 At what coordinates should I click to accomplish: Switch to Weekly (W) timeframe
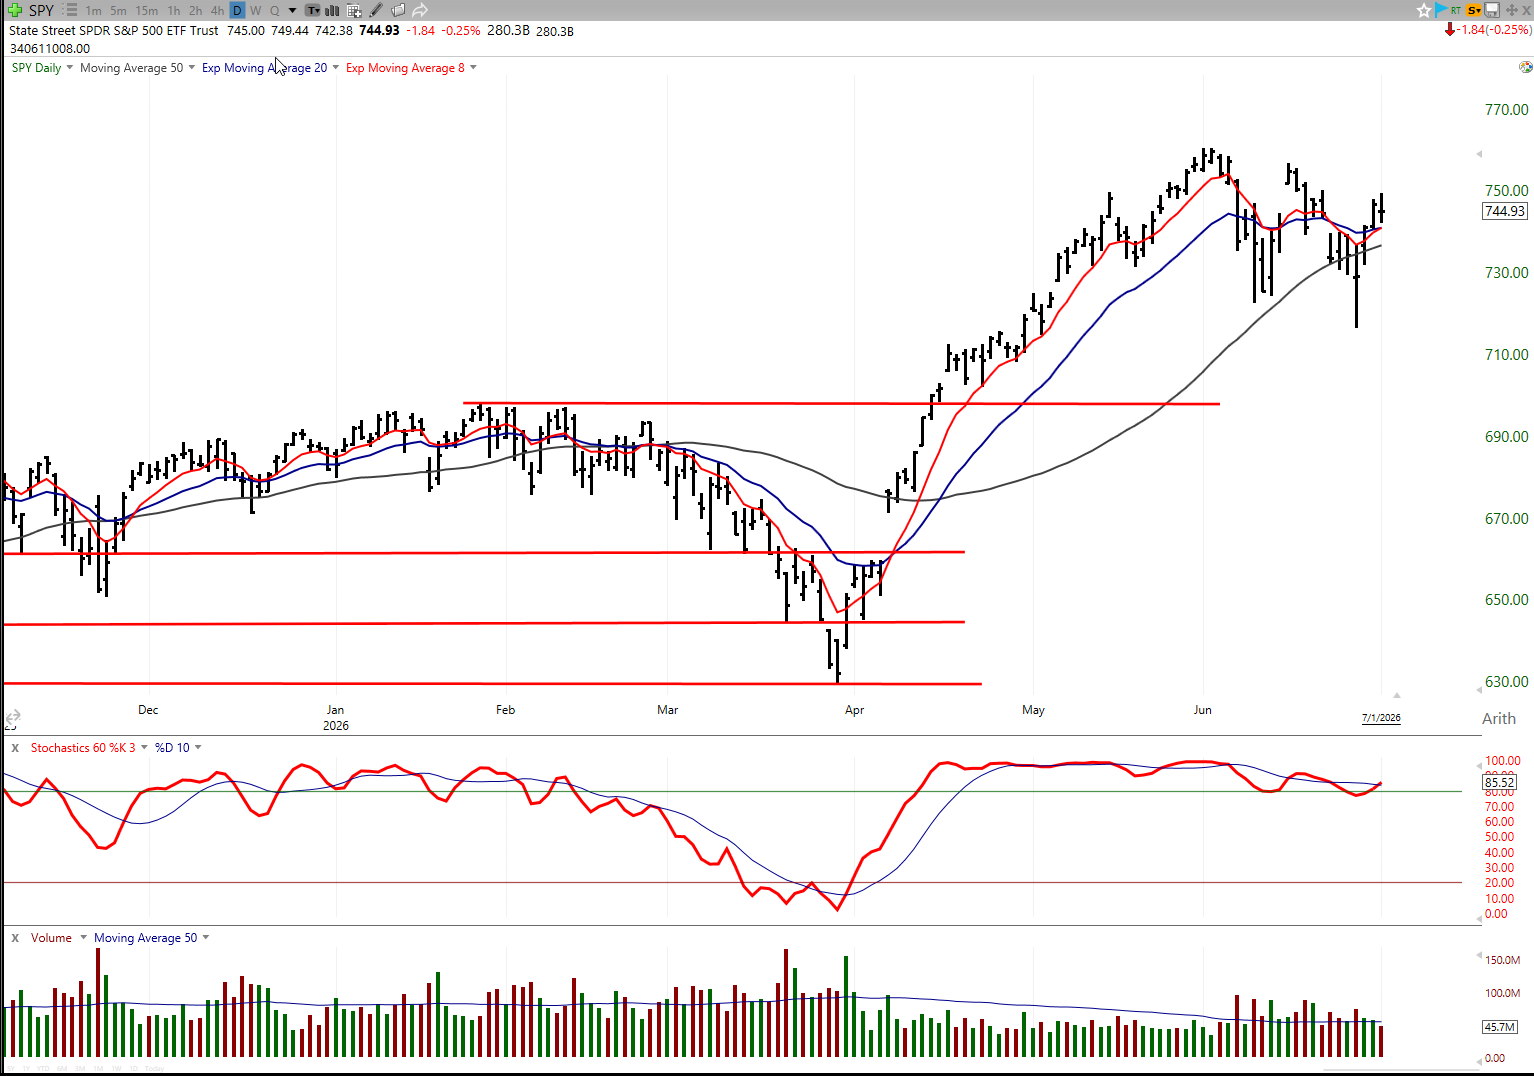click(x=255, y=10)
